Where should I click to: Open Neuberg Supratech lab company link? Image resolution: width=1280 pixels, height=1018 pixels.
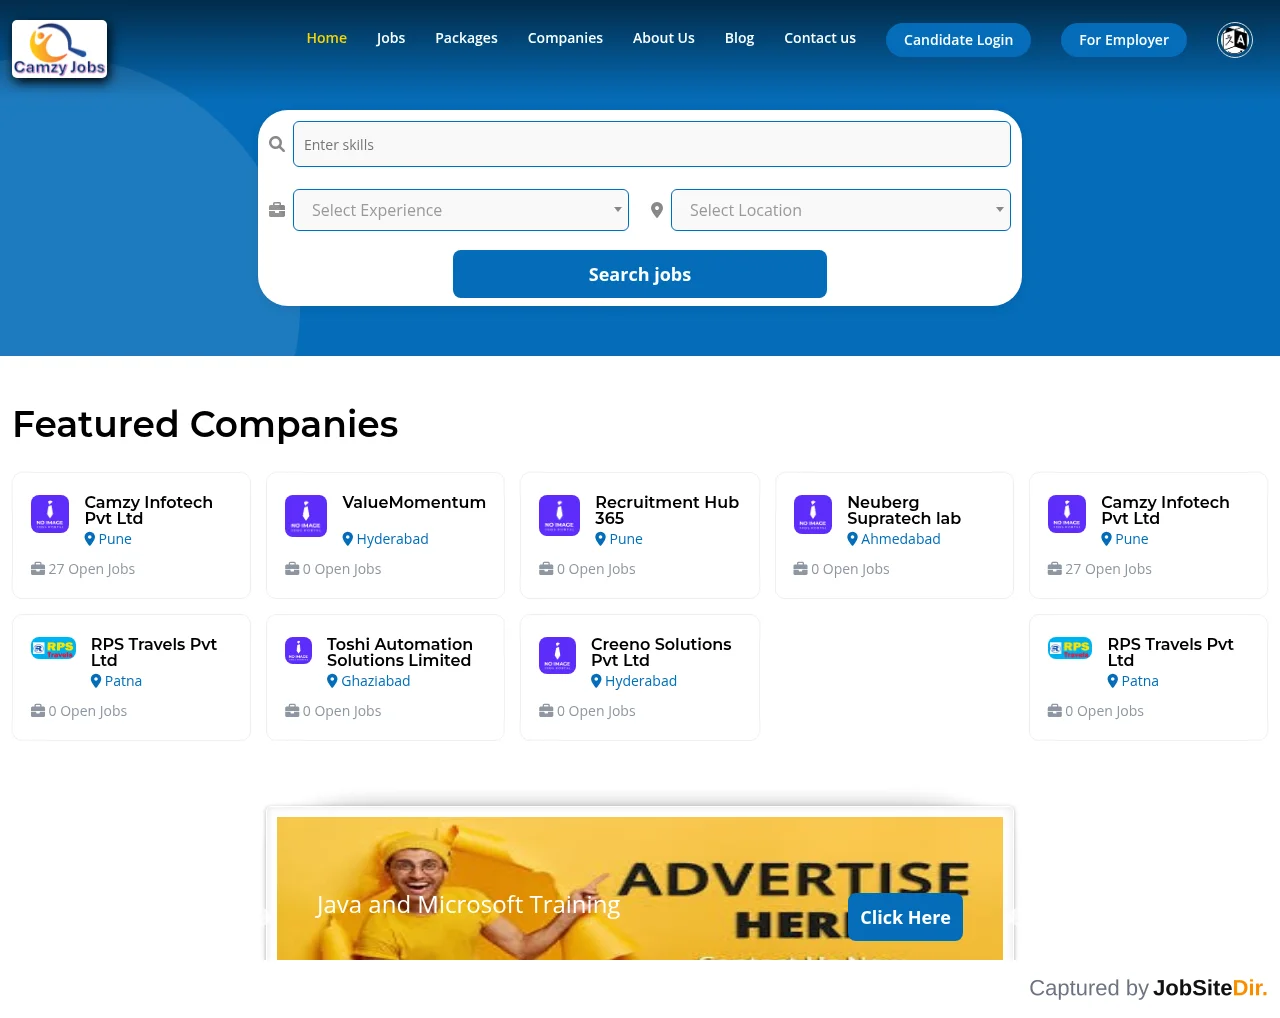tap(904, 510)
